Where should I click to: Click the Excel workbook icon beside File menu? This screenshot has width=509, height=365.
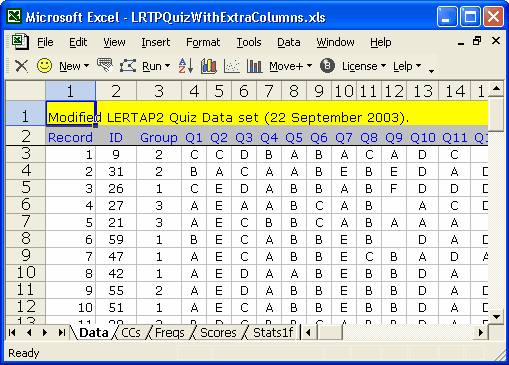coord(20,42)
